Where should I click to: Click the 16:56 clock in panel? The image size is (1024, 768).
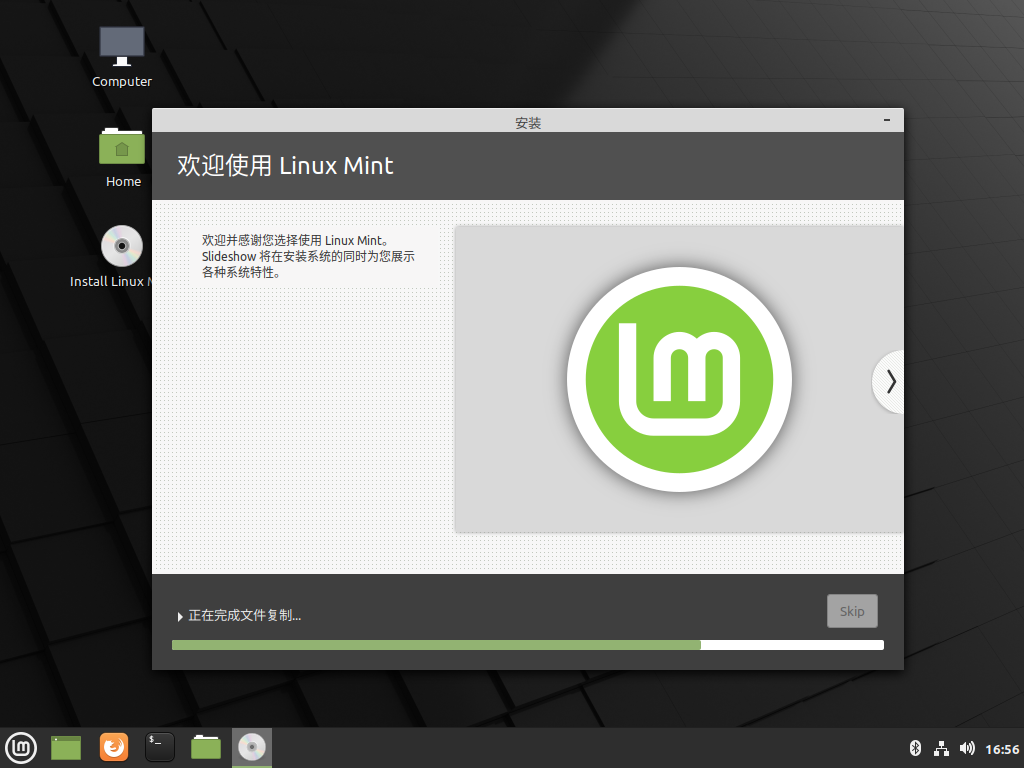(1002, 749)
